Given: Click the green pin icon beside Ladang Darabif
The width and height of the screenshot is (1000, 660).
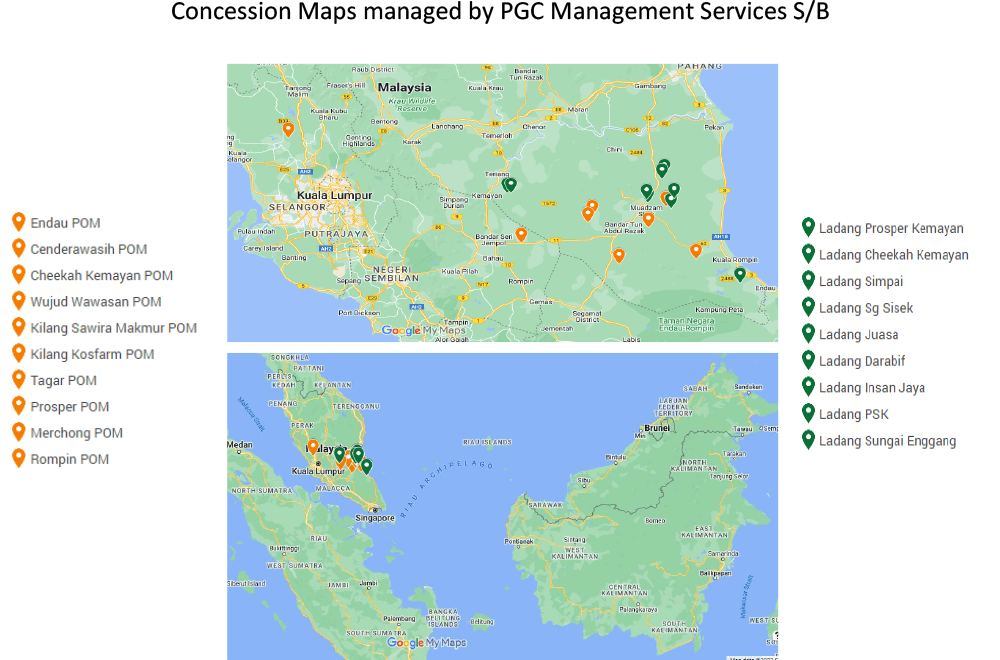Looking at the screenshot, I should click(x=808, y=360).
